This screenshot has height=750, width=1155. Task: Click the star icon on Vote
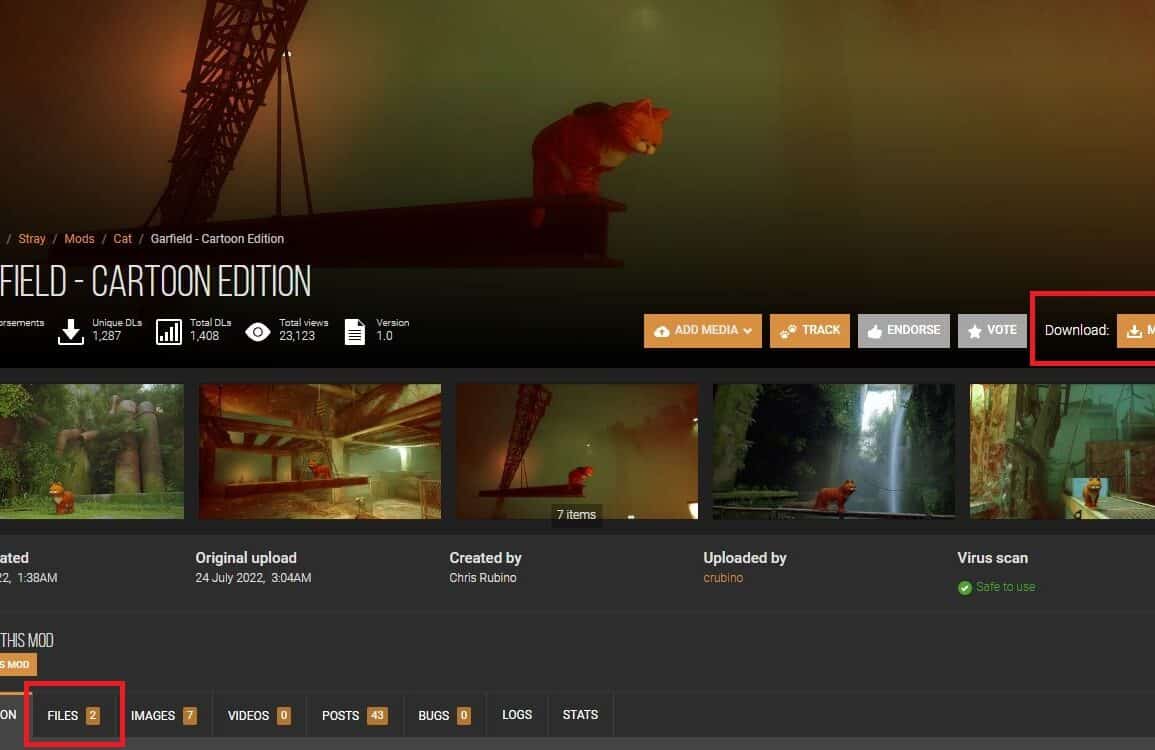click(975, 332)
